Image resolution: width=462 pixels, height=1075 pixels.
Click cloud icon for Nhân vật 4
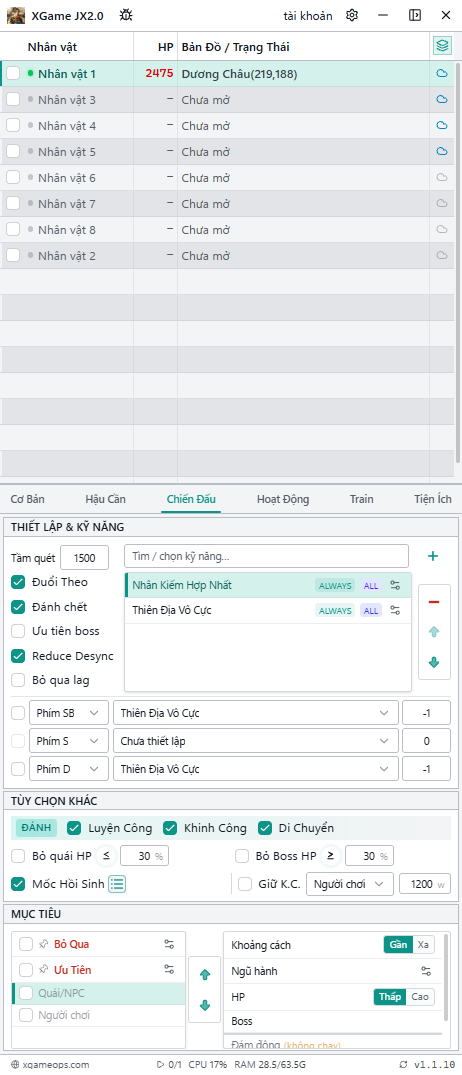[x=442, y=125]
